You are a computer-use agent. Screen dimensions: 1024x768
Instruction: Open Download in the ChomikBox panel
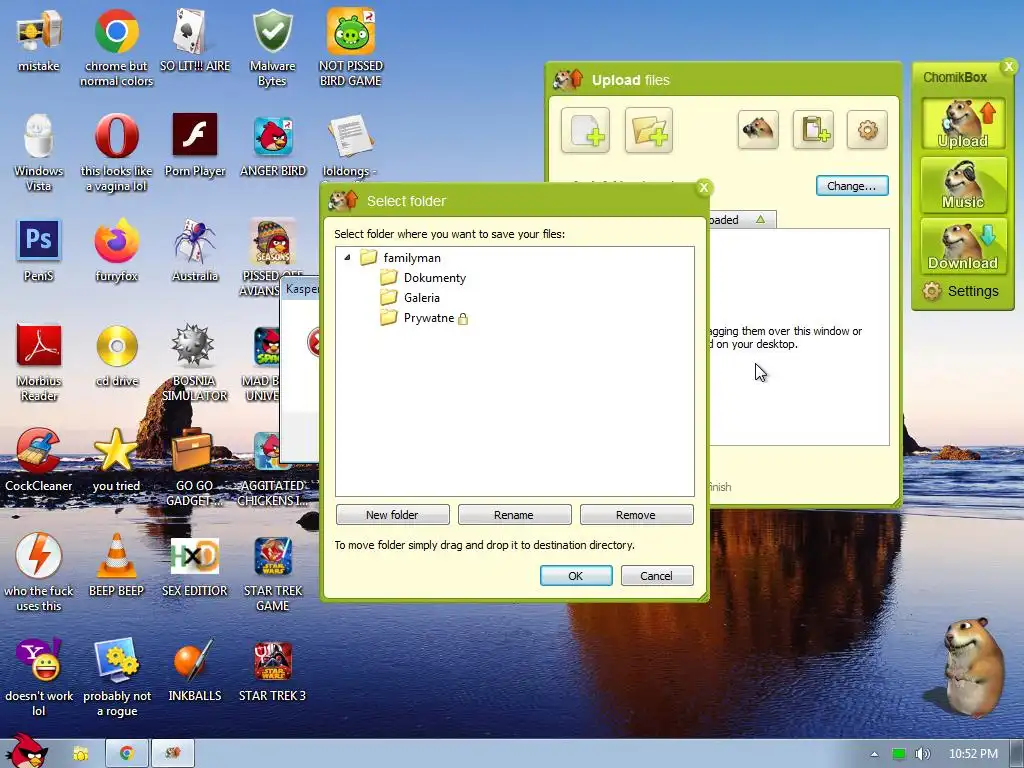click(x=963, y=246)
